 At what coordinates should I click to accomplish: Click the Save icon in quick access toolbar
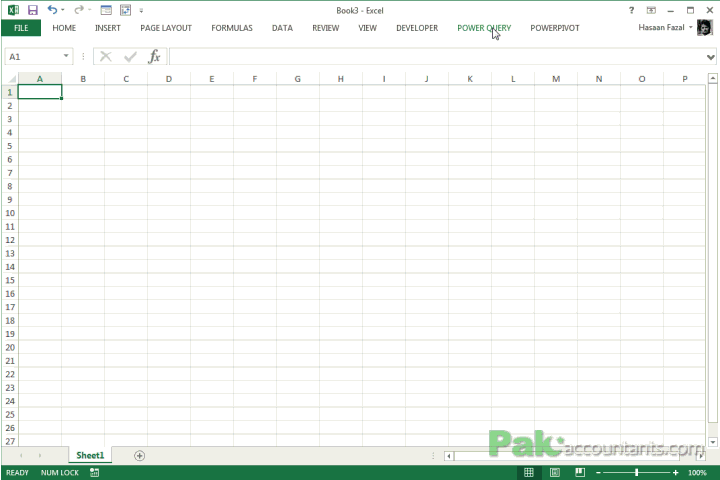tap(33, 10)
